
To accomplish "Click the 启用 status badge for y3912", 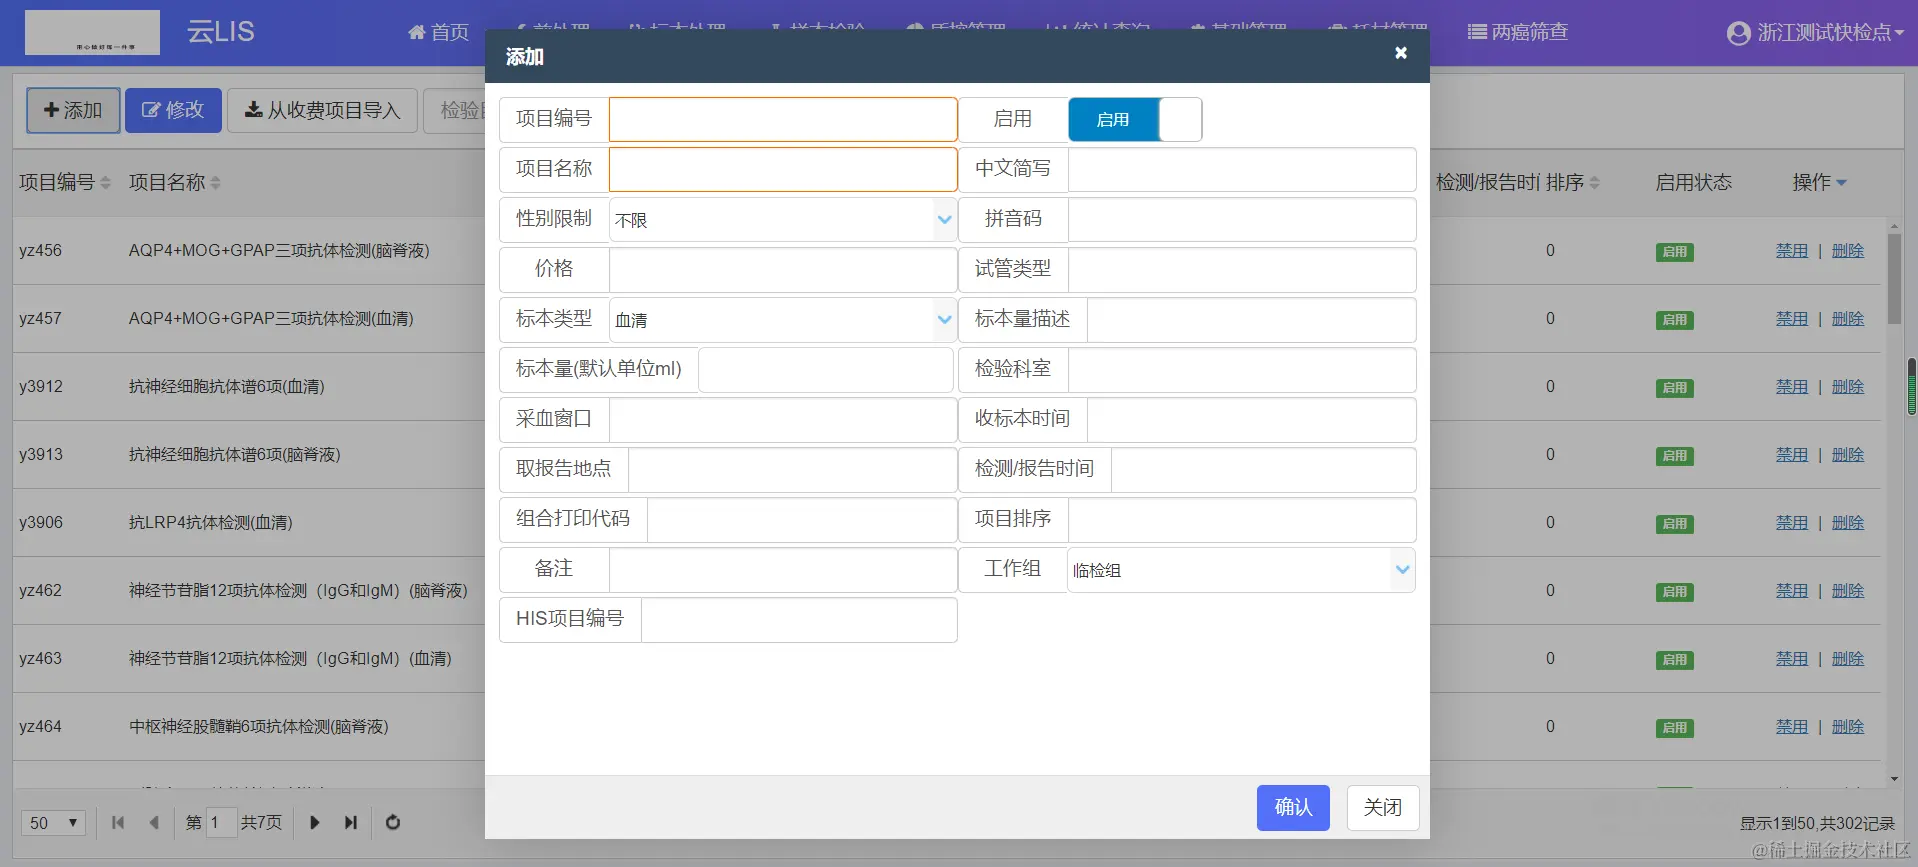I will [x=1674, y=388].
